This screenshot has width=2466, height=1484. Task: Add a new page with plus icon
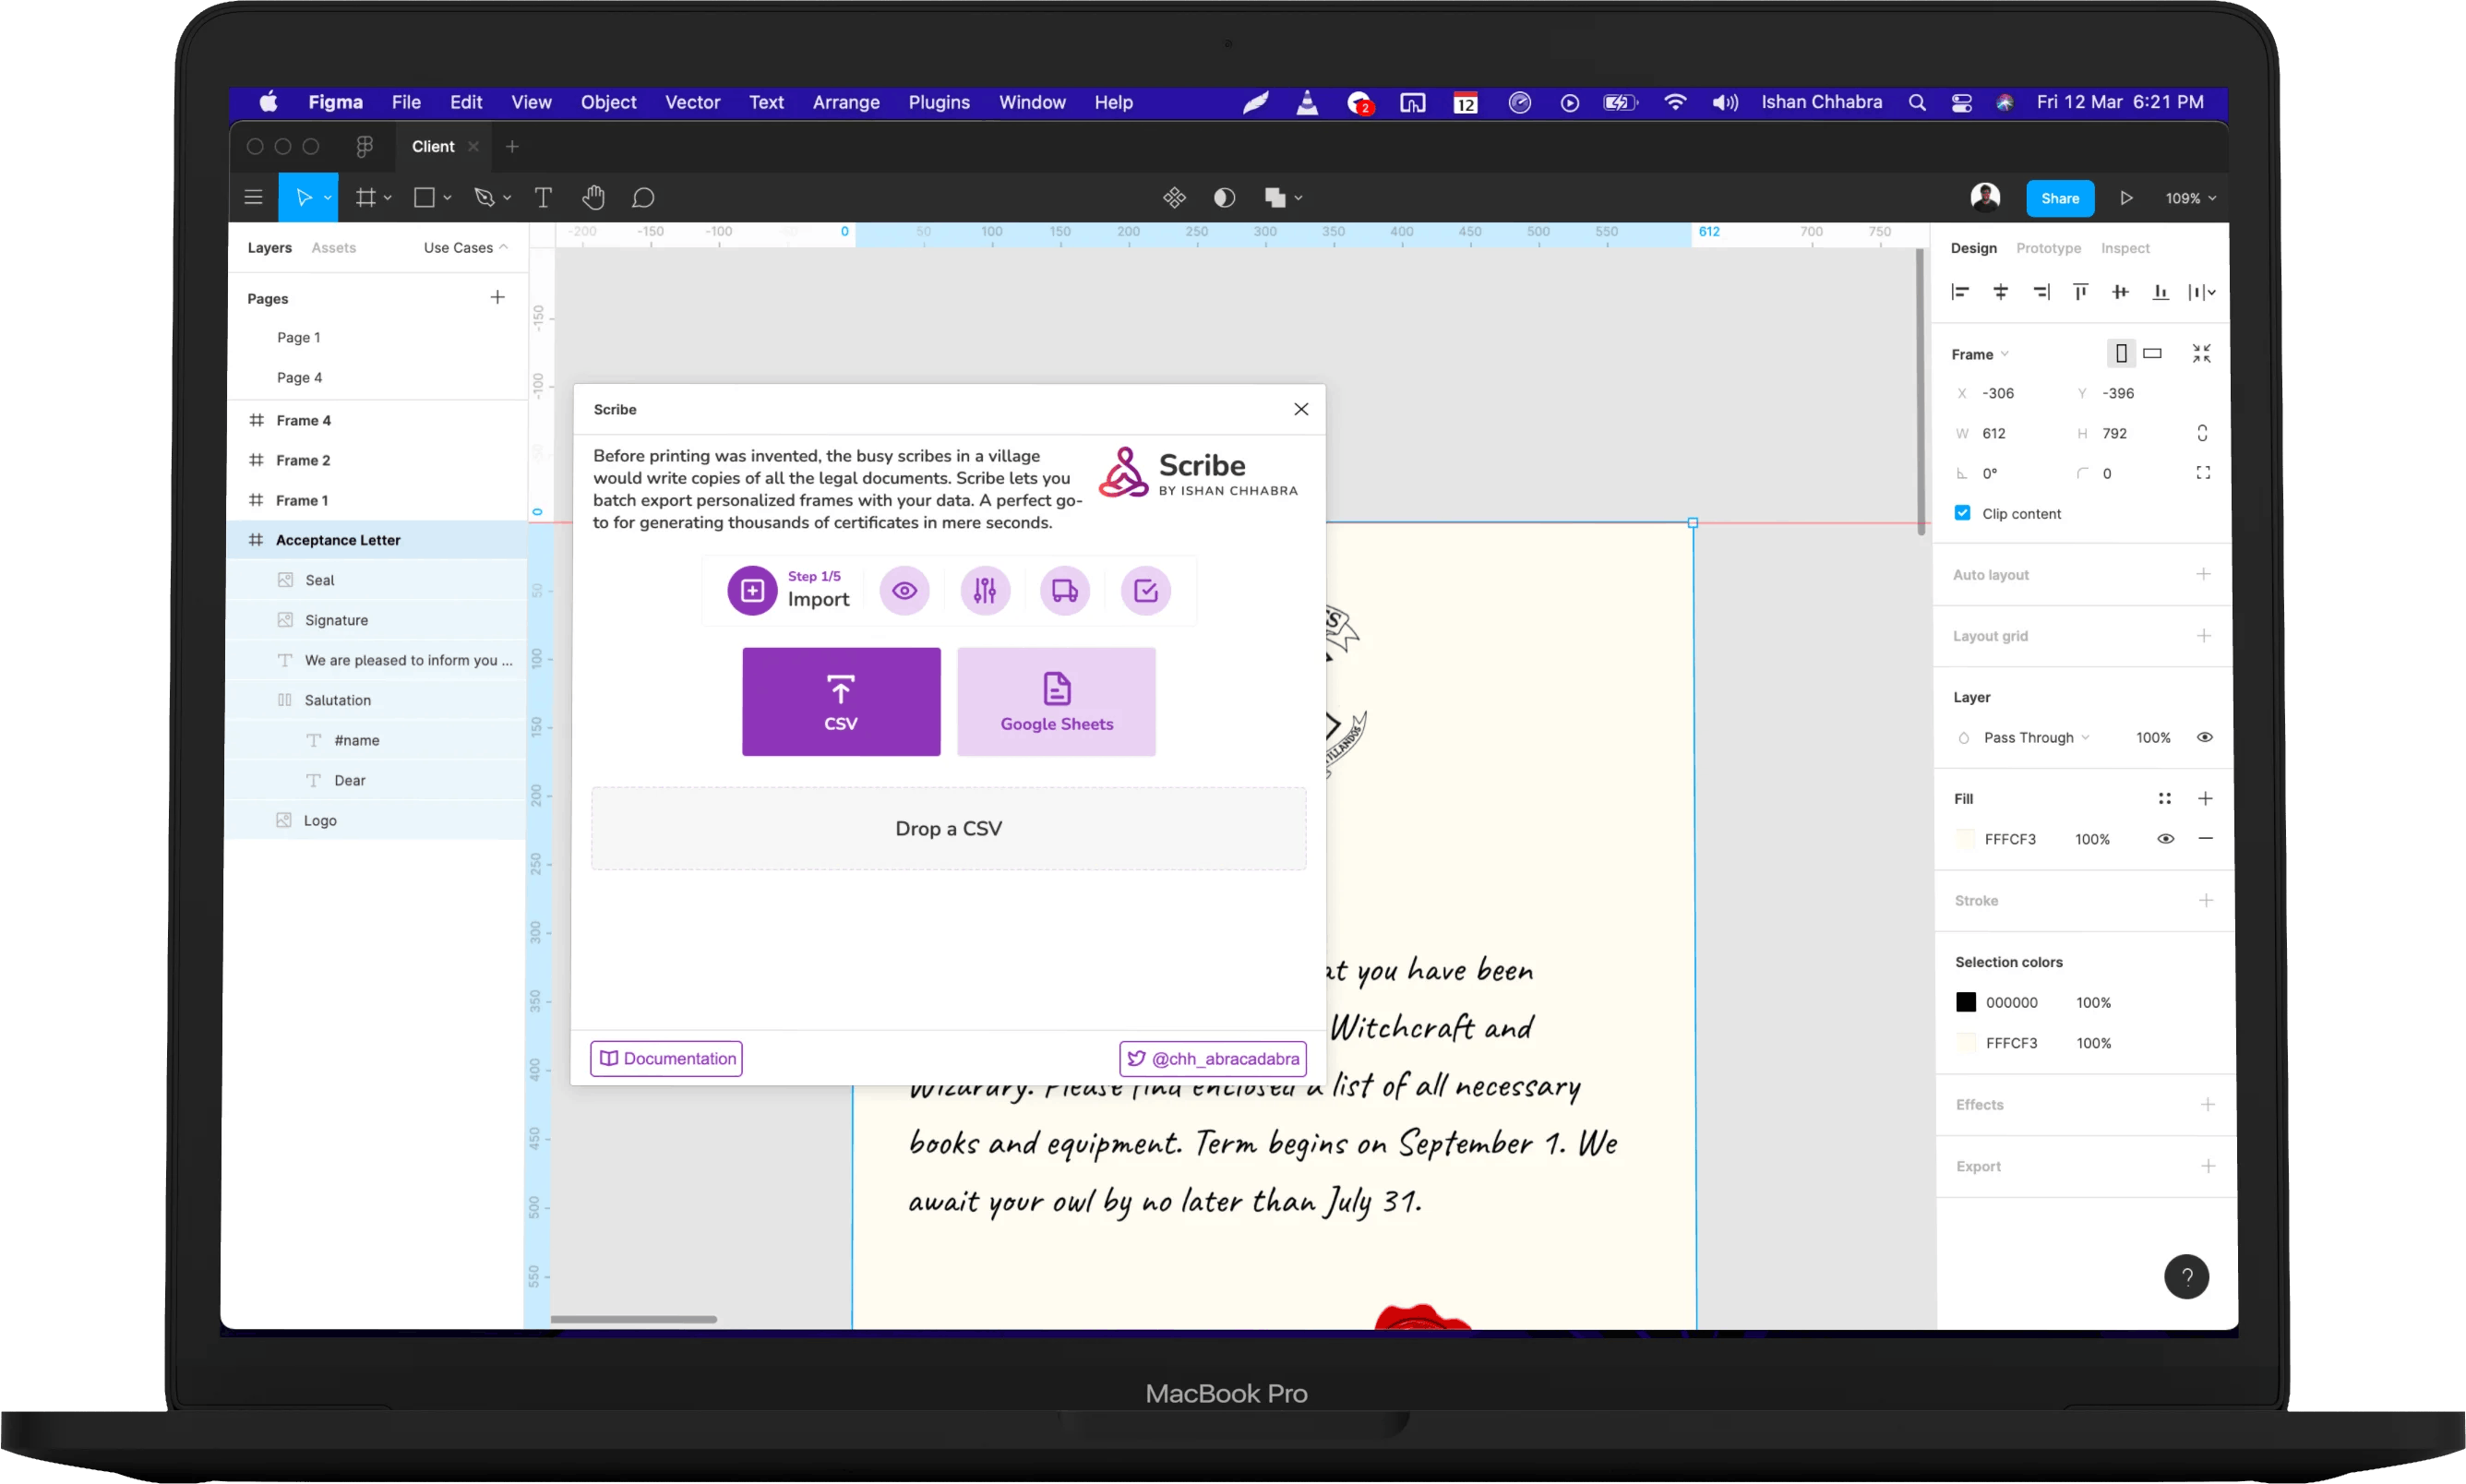point(497,297)
